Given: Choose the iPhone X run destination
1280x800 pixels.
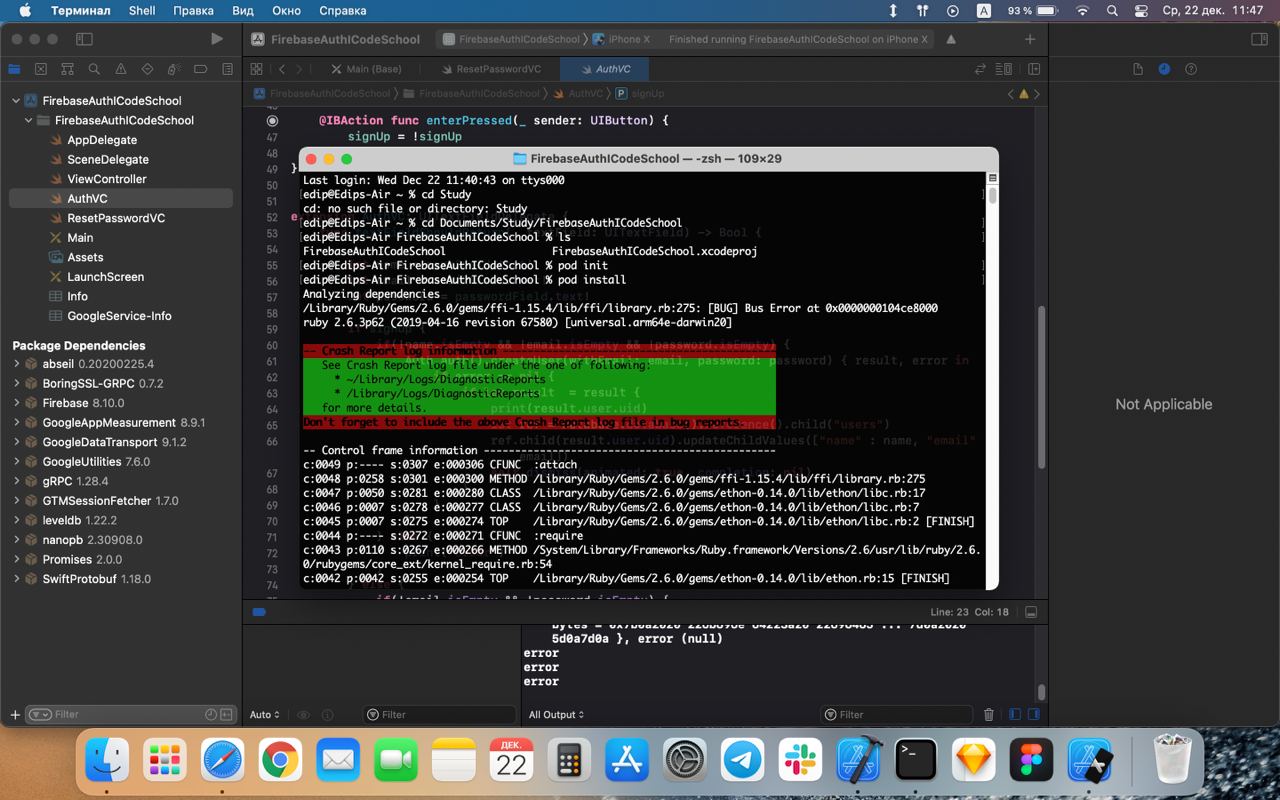Looking at the screenshot, I should pyautogui.click(x=622, y=39).
